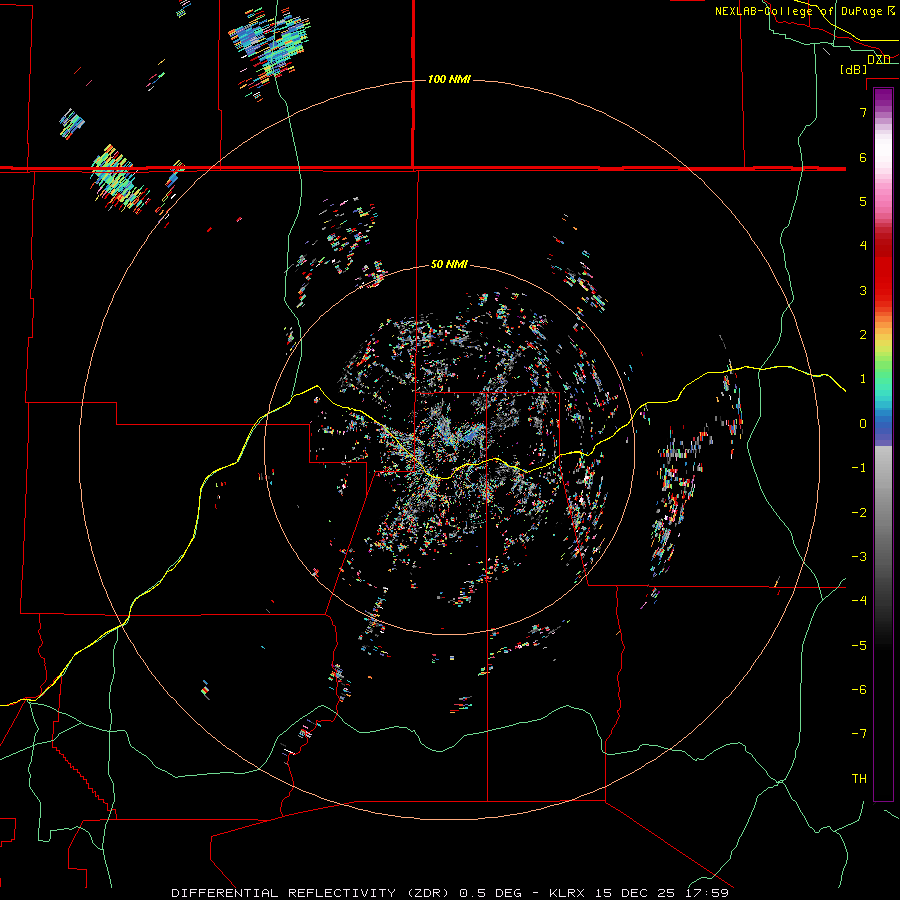Click the "6" value on the color scale

[x=863, y=157]
